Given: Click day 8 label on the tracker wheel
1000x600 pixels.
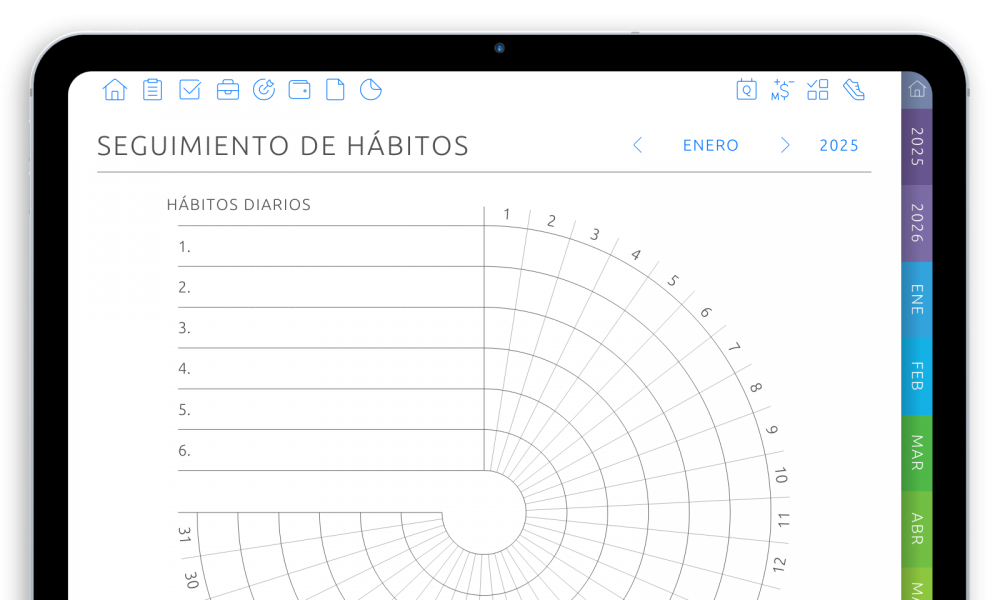Looking at the screenshot, I should pyautogui.click(x=756, y=387).
